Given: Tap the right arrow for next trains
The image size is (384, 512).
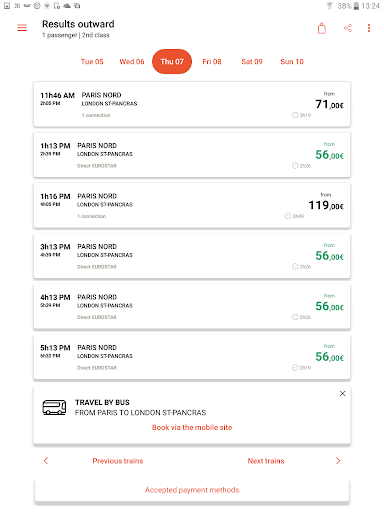Looking at the screenshot, I should [338, 461].
